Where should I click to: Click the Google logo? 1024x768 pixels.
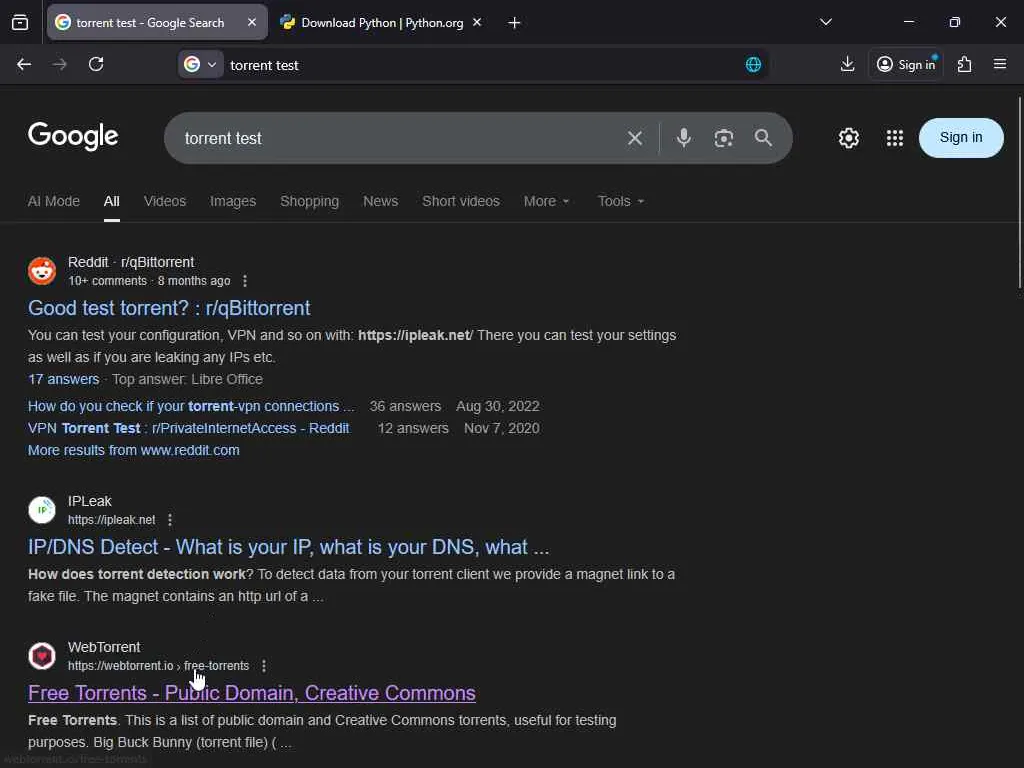pyautogui.click(x=73, y=136)
